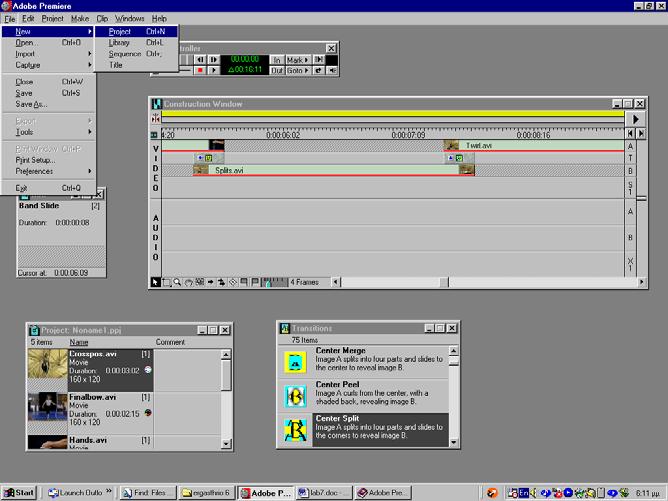This screenshot has width=668, height=501.
Task: Click the play in-to-out icon in Controller
Action: click(x=318, y=60)
